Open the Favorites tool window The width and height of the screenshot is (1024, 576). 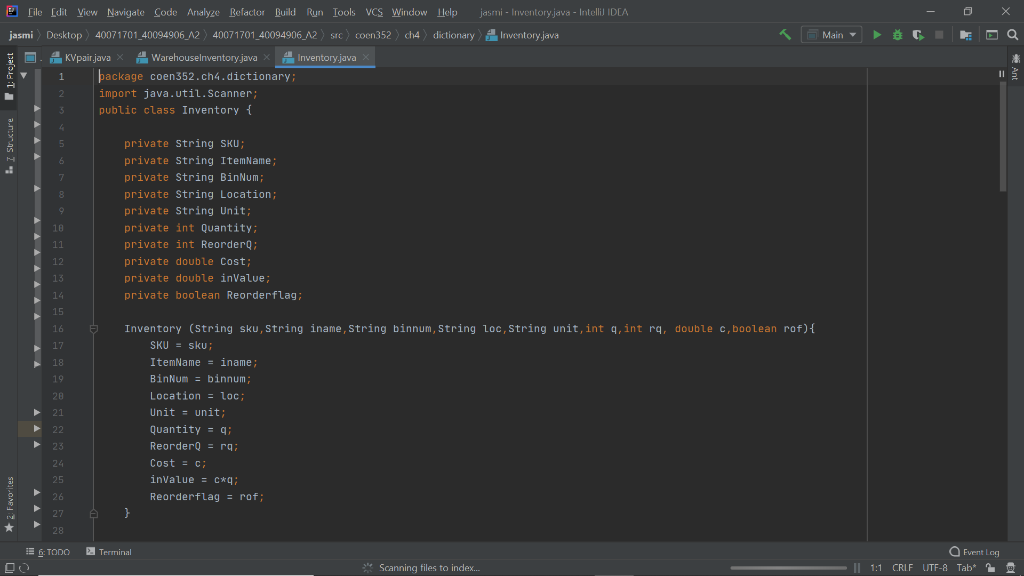pyautogui.click(x=9, y=504)
